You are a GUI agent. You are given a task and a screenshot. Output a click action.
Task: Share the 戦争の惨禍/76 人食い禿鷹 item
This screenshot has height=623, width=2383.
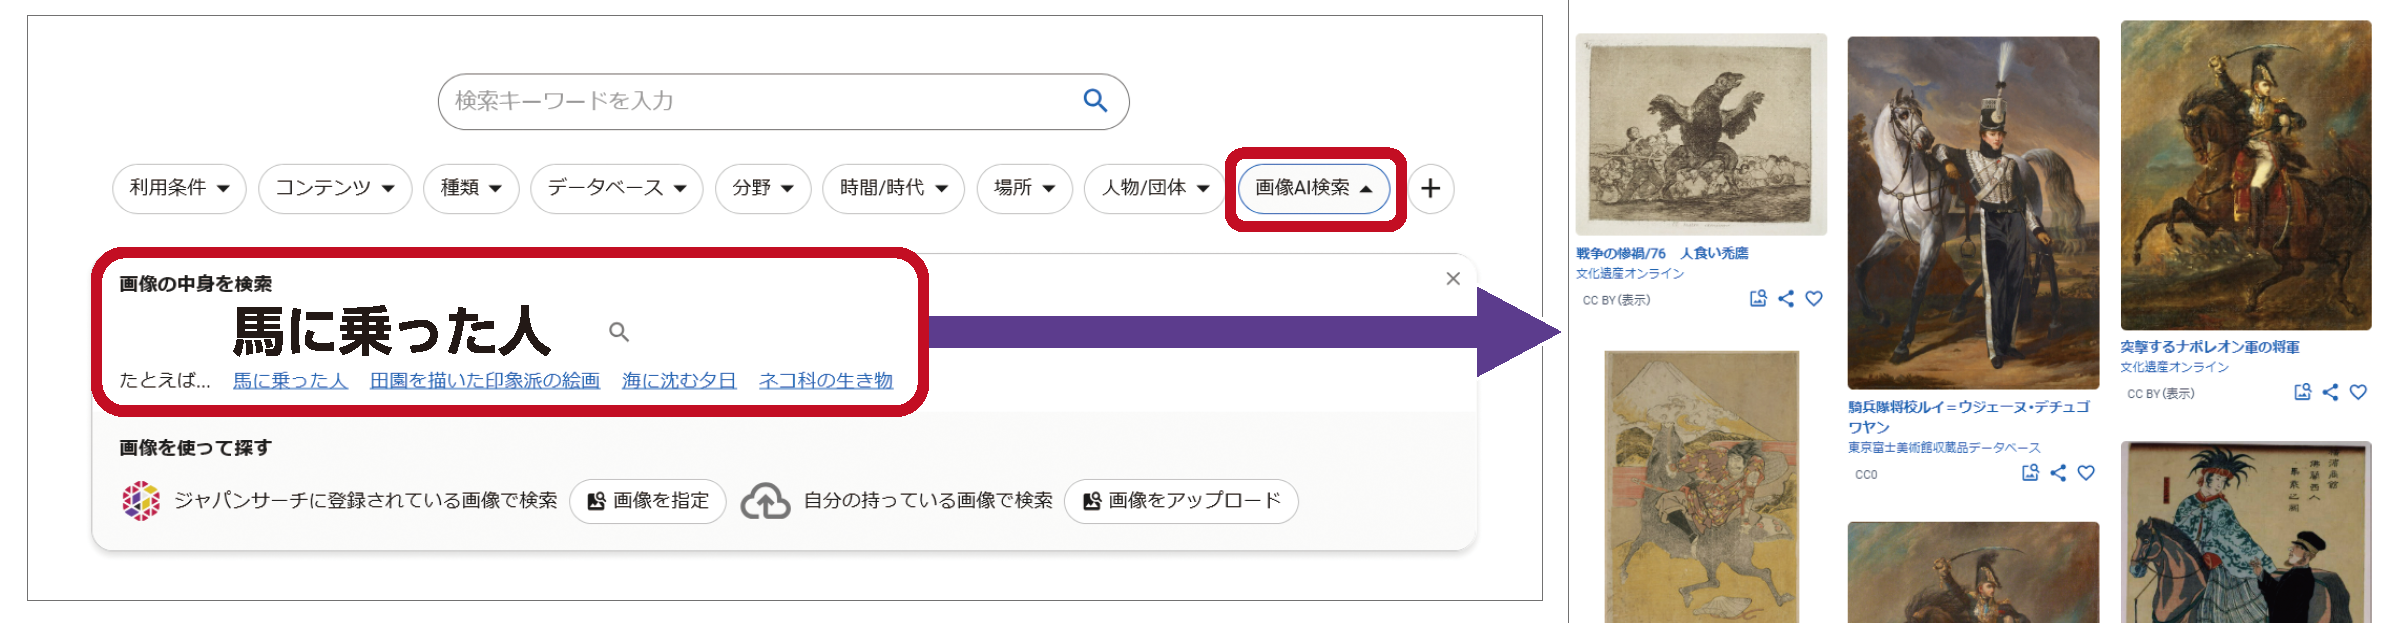pos(1786,298)
